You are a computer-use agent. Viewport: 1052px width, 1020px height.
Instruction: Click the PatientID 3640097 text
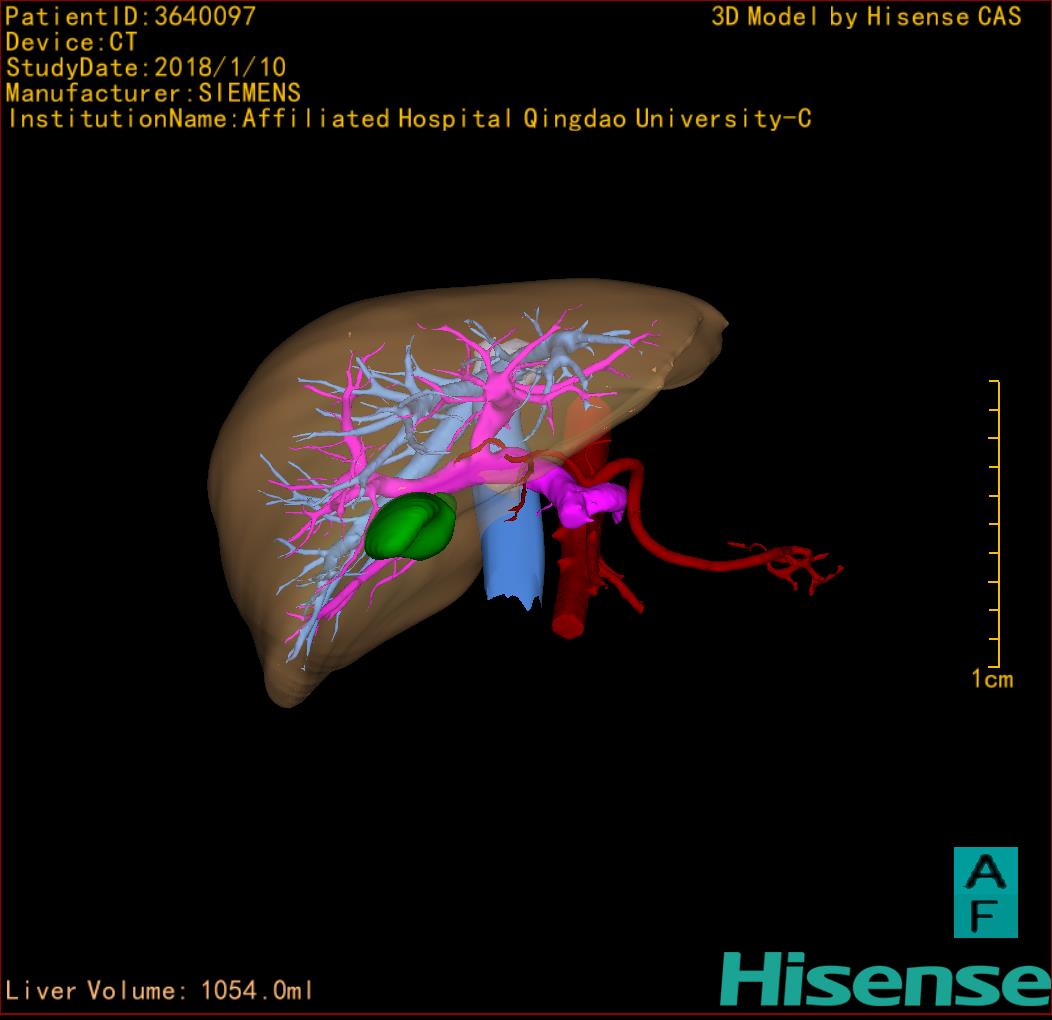point(131,16)
